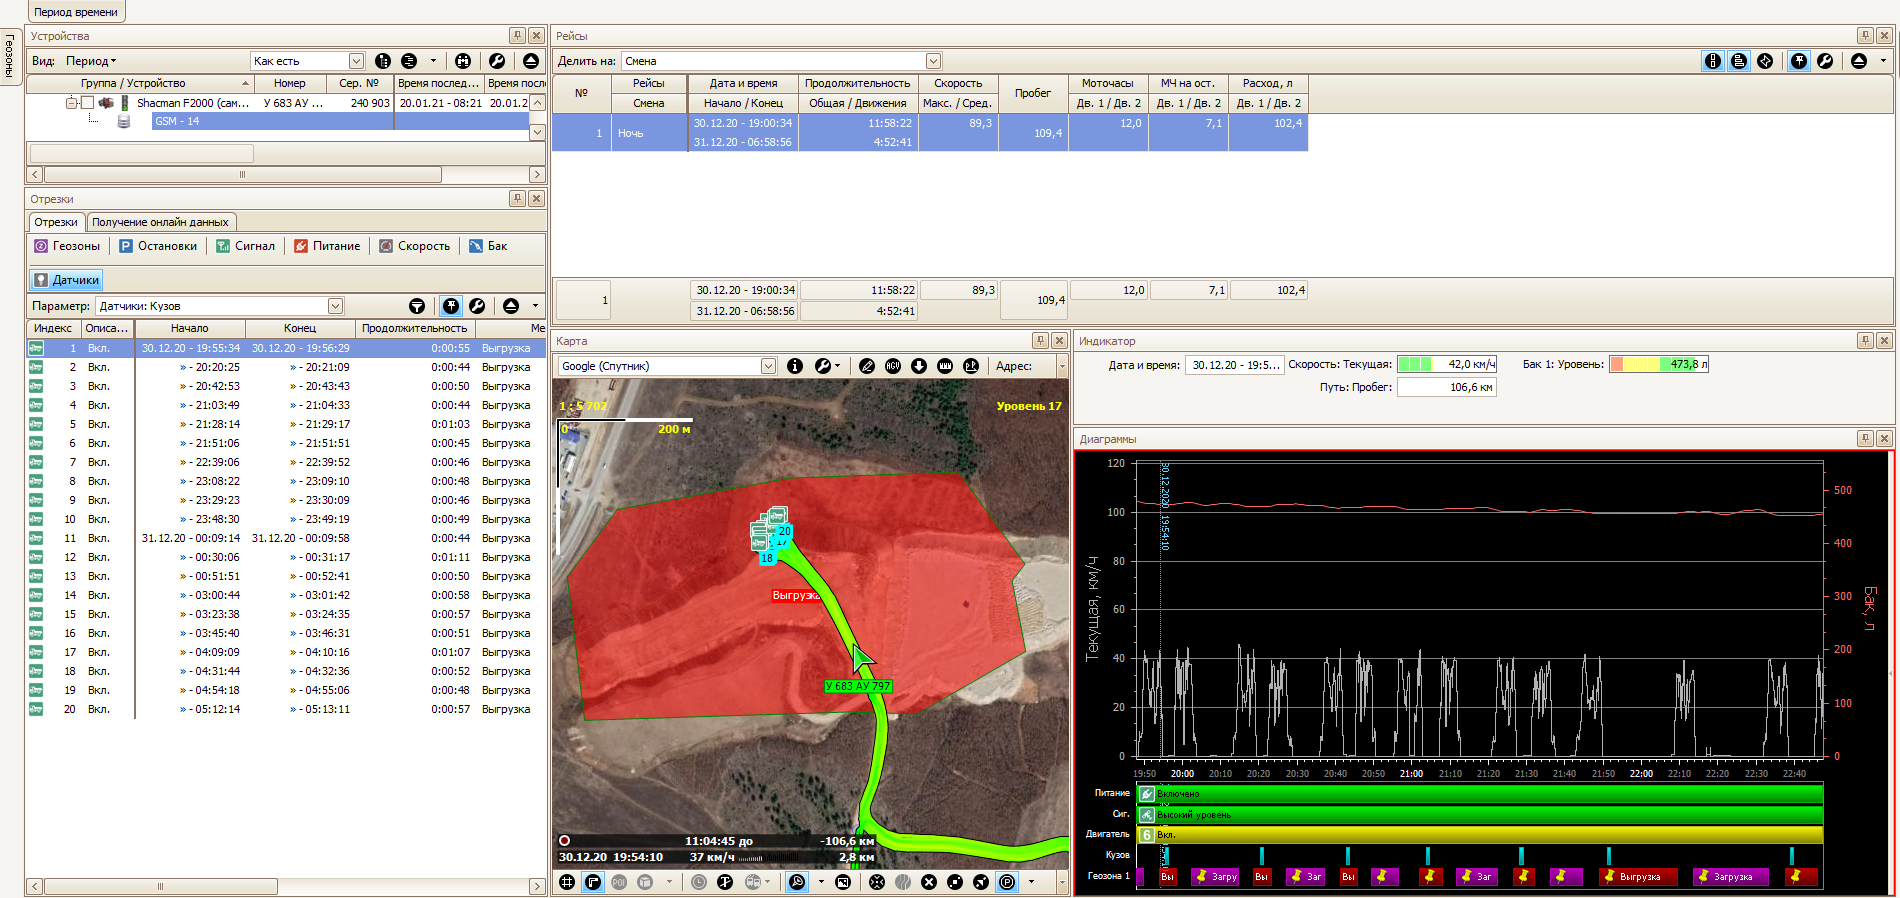Toggle the T icon in Рейсы toolbar
The image size is (1900, 898).
(1799, 61)
